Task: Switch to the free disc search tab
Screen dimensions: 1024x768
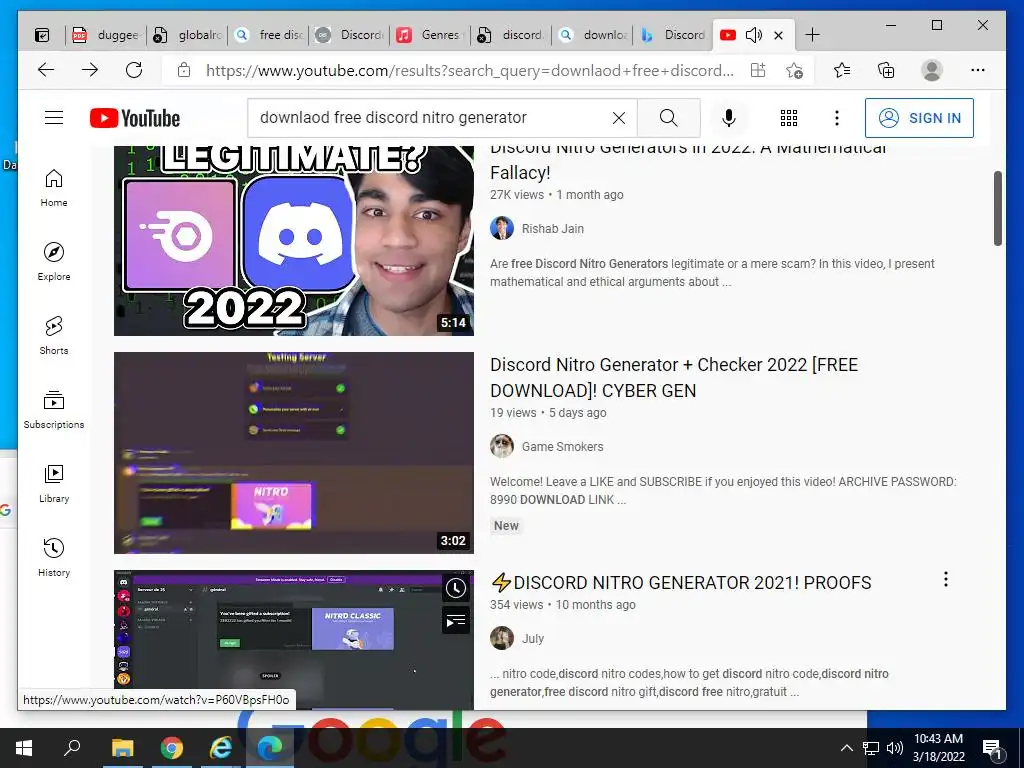Action: [268, 35]
